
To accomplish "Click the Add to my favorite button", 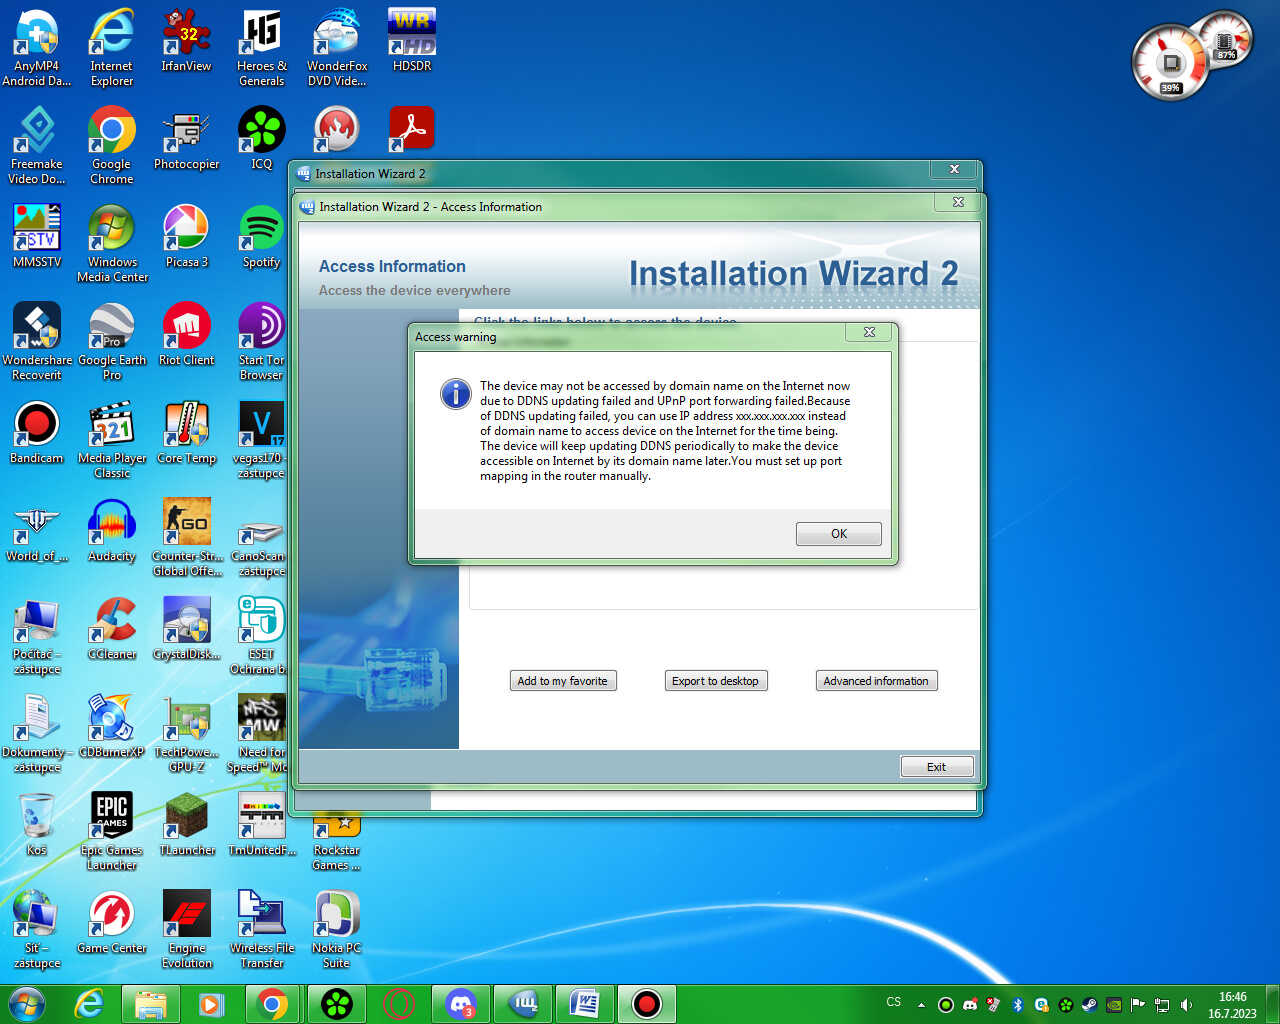I will 562,681.
